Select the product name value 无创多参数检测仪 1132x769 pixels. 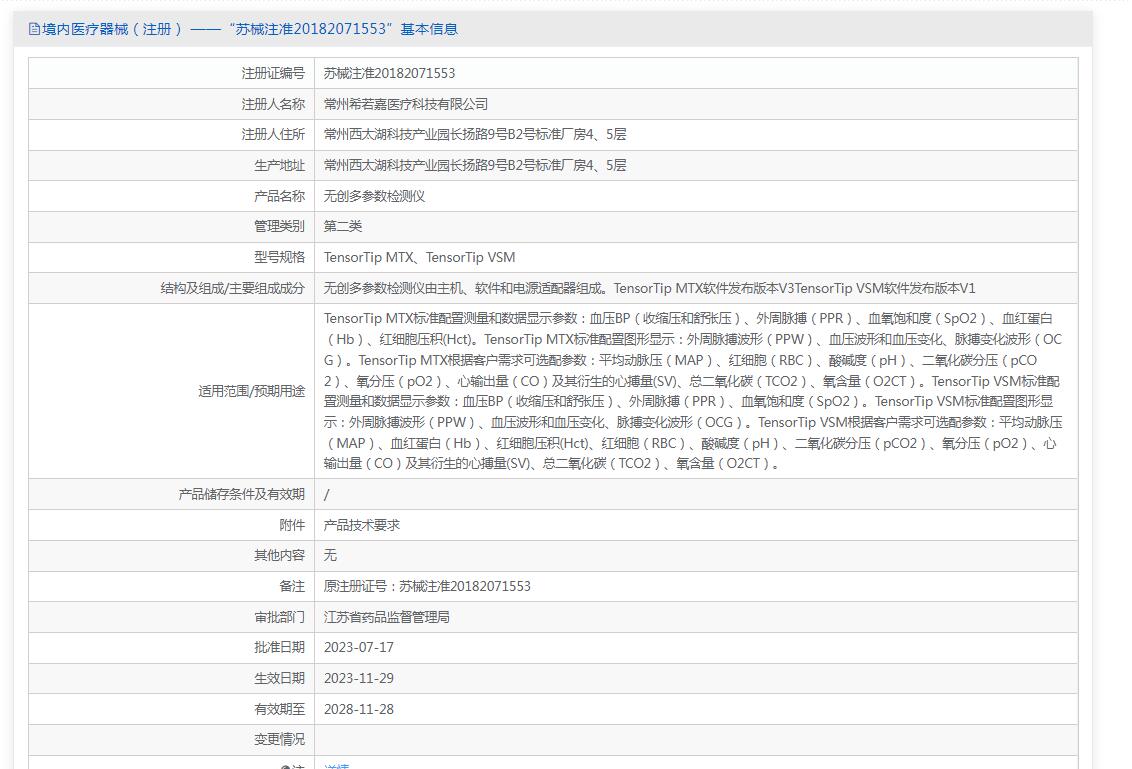(374, 196)
